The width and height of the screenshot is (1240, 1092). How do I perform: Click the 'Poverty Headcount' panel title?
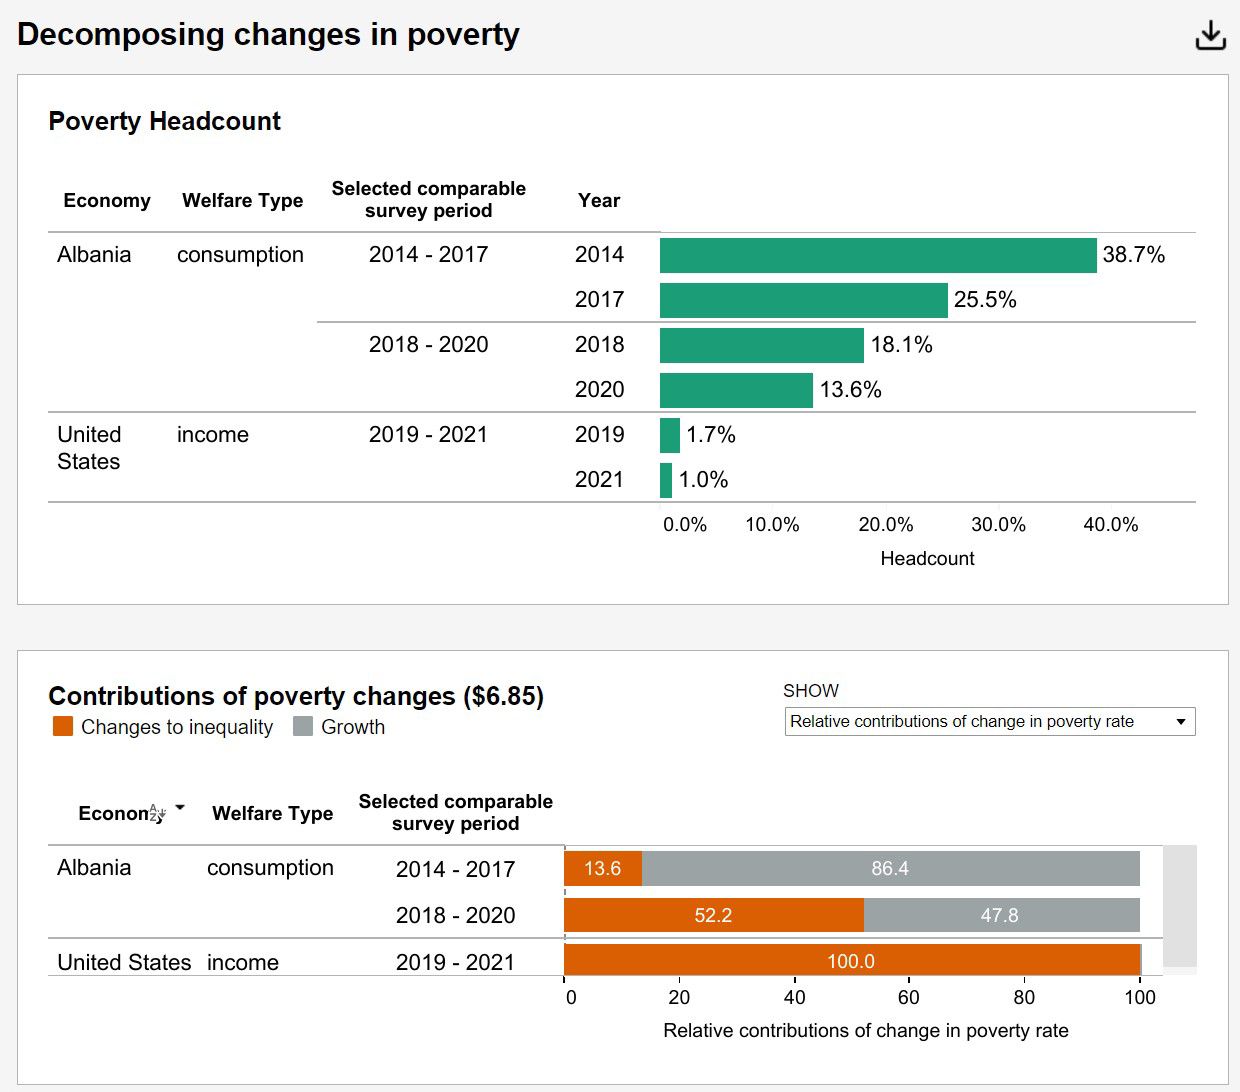(164, 121)
